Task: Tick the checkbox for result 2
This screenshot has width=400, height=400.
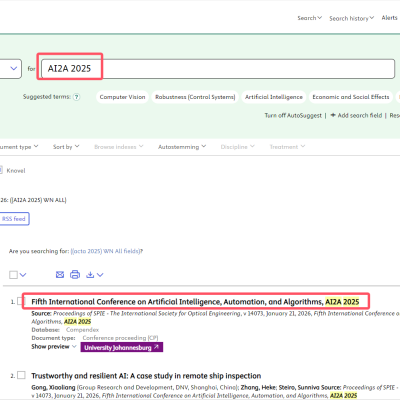Action: pyautogui.click(x=21, y=375)
